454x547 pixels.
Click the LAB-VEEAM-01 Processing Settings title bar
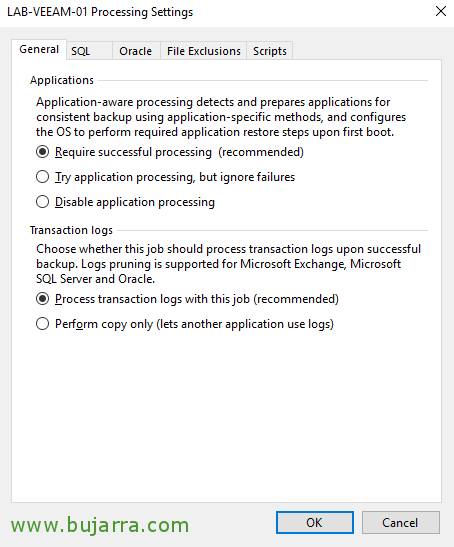pos(100,12)
